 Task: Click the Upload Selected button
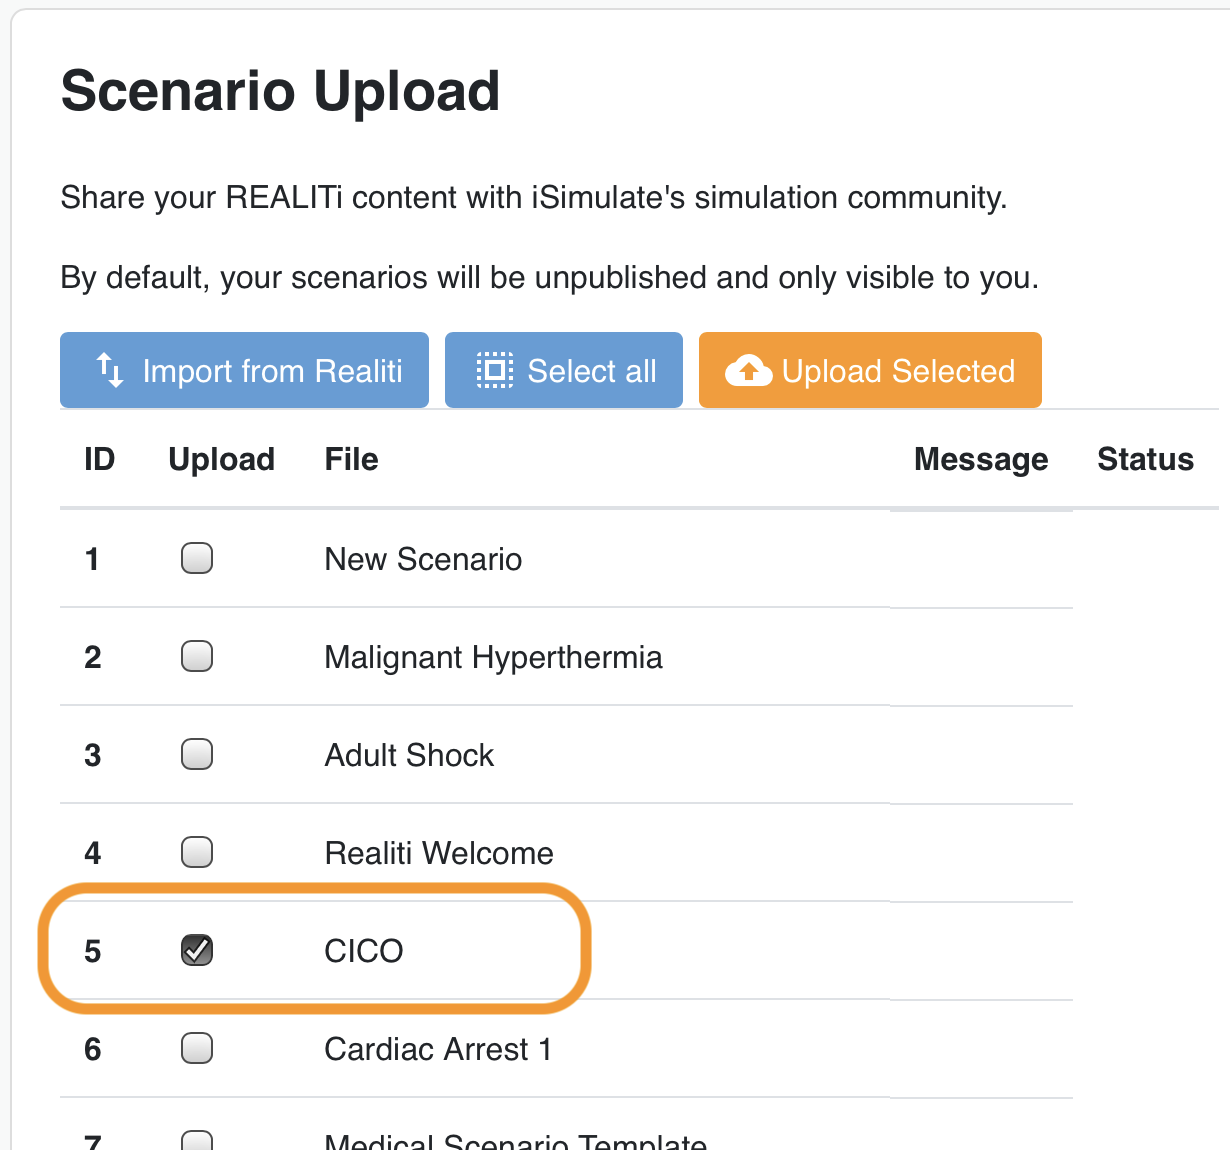click(869, 370)
